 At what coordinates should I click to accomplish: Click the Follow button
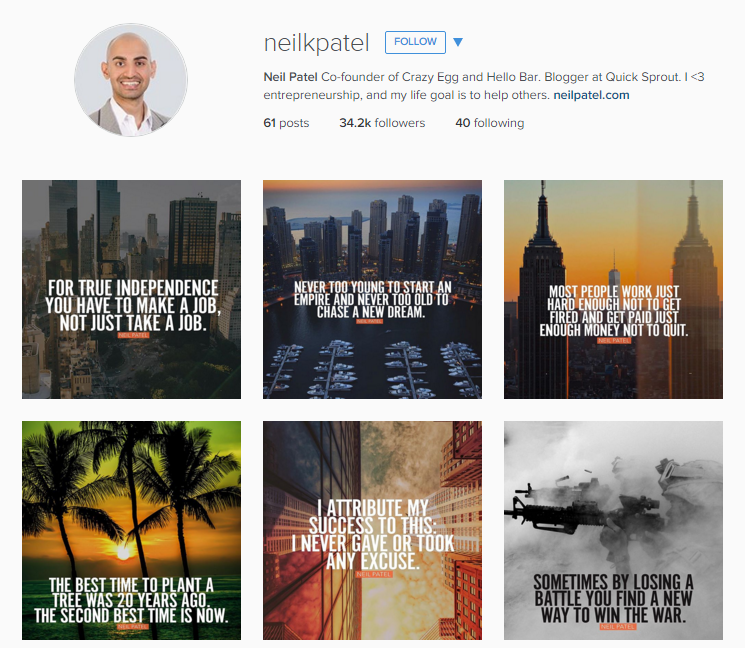[x=415, y=42]
